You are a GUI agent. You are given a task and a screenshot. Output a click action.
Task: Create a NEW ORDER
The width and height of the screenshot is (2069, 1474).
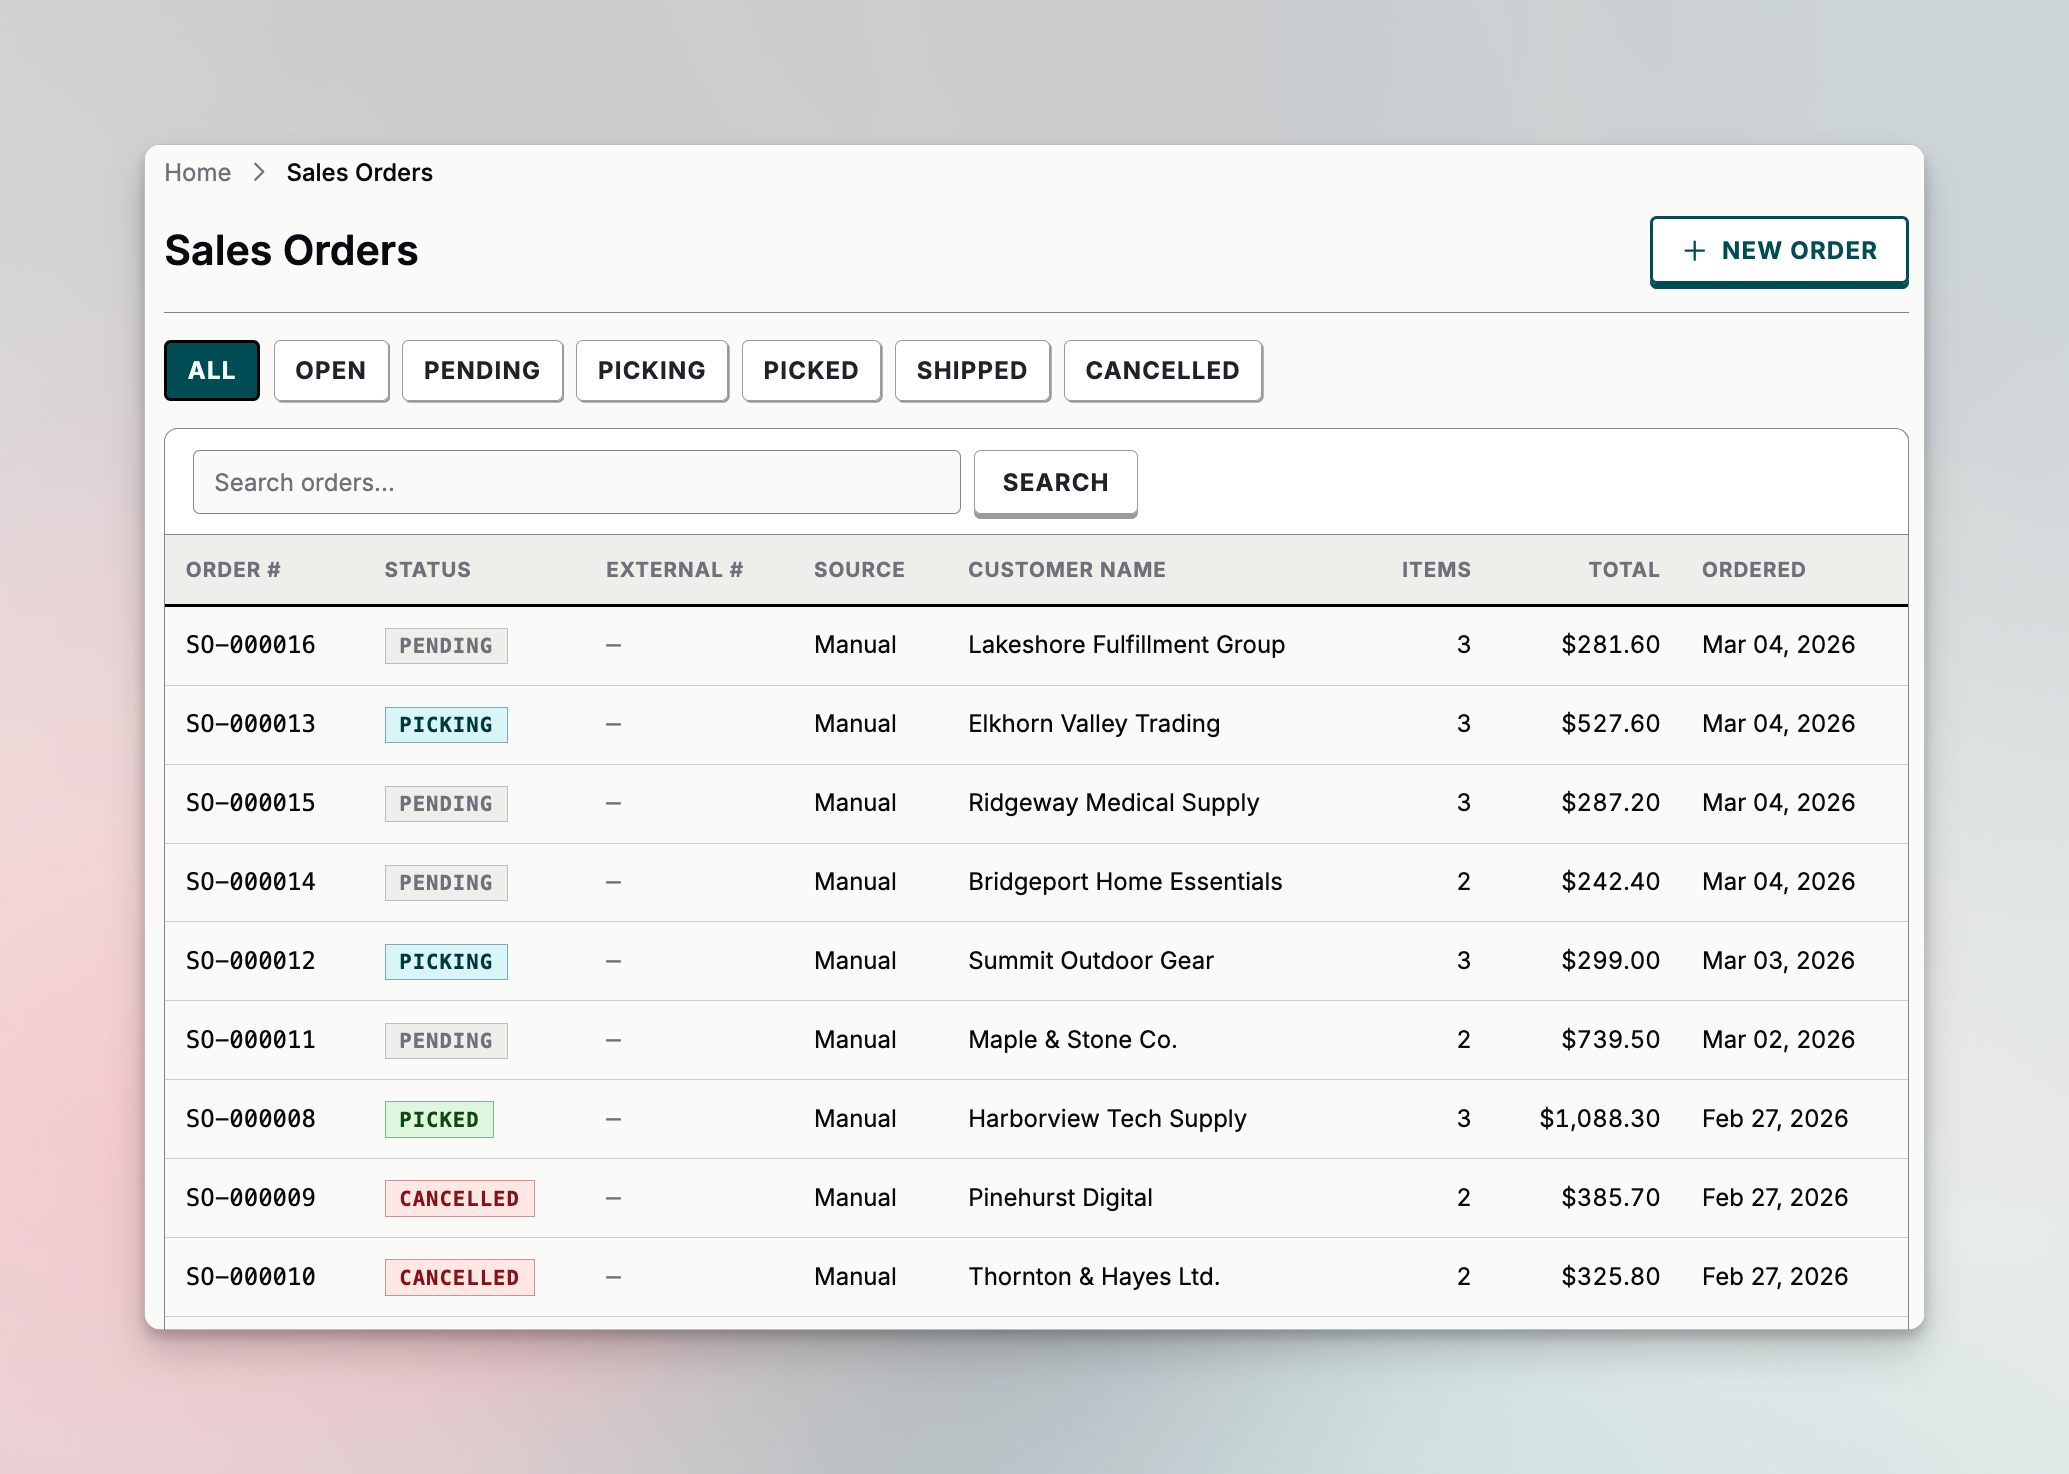[1779, 250]
